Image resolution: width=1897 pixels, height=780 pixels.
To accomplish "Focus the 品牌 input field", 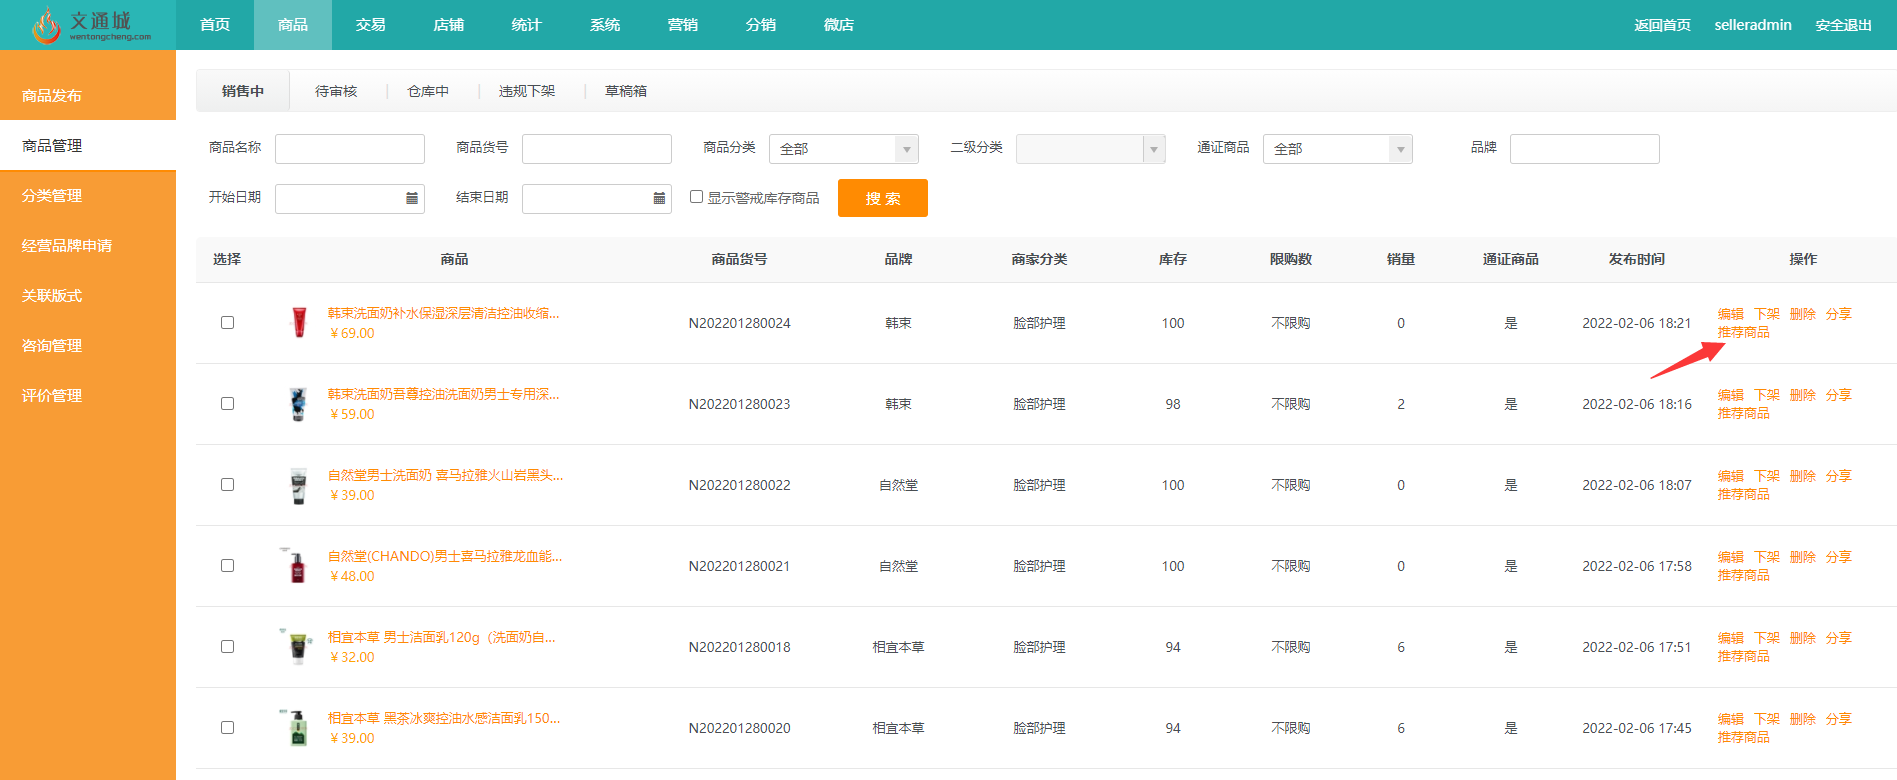I will click(1585, 149).
